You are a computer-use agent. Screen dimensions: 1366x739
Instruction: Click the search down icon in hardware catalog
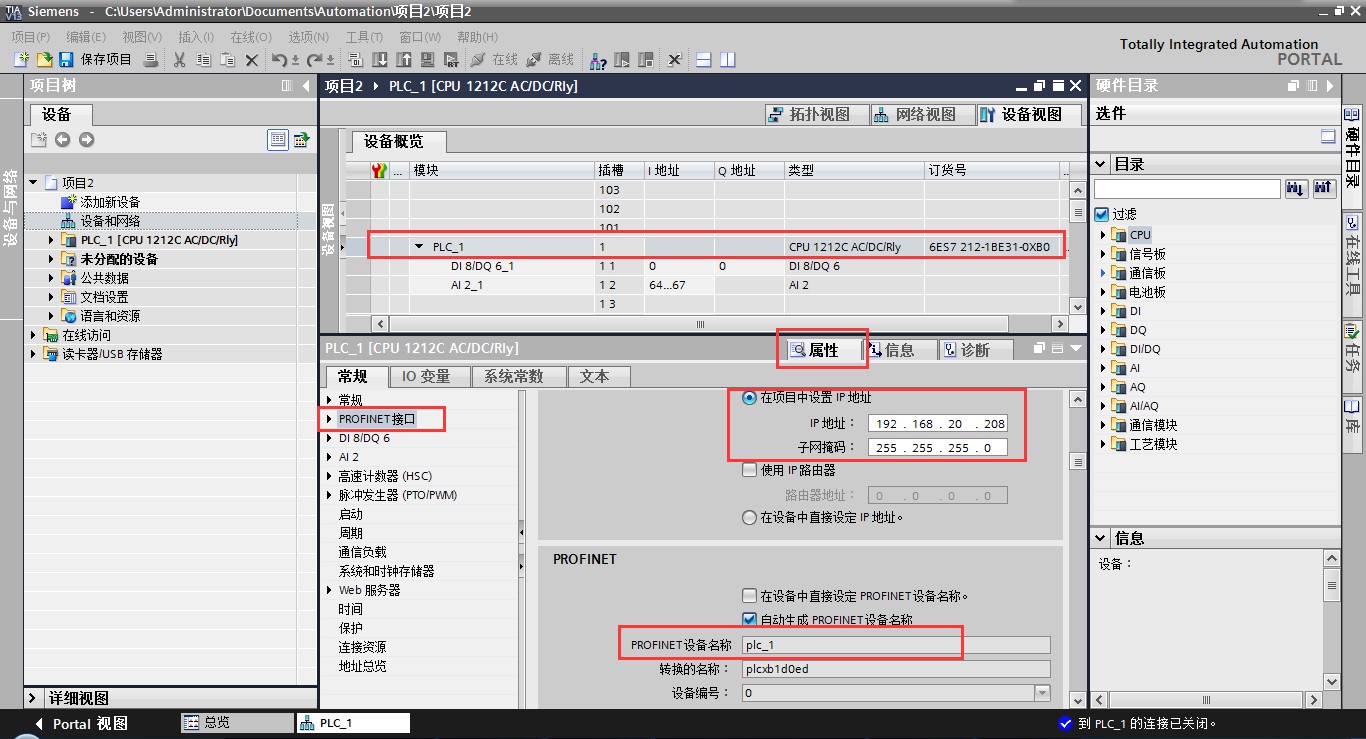(1296, 188)
